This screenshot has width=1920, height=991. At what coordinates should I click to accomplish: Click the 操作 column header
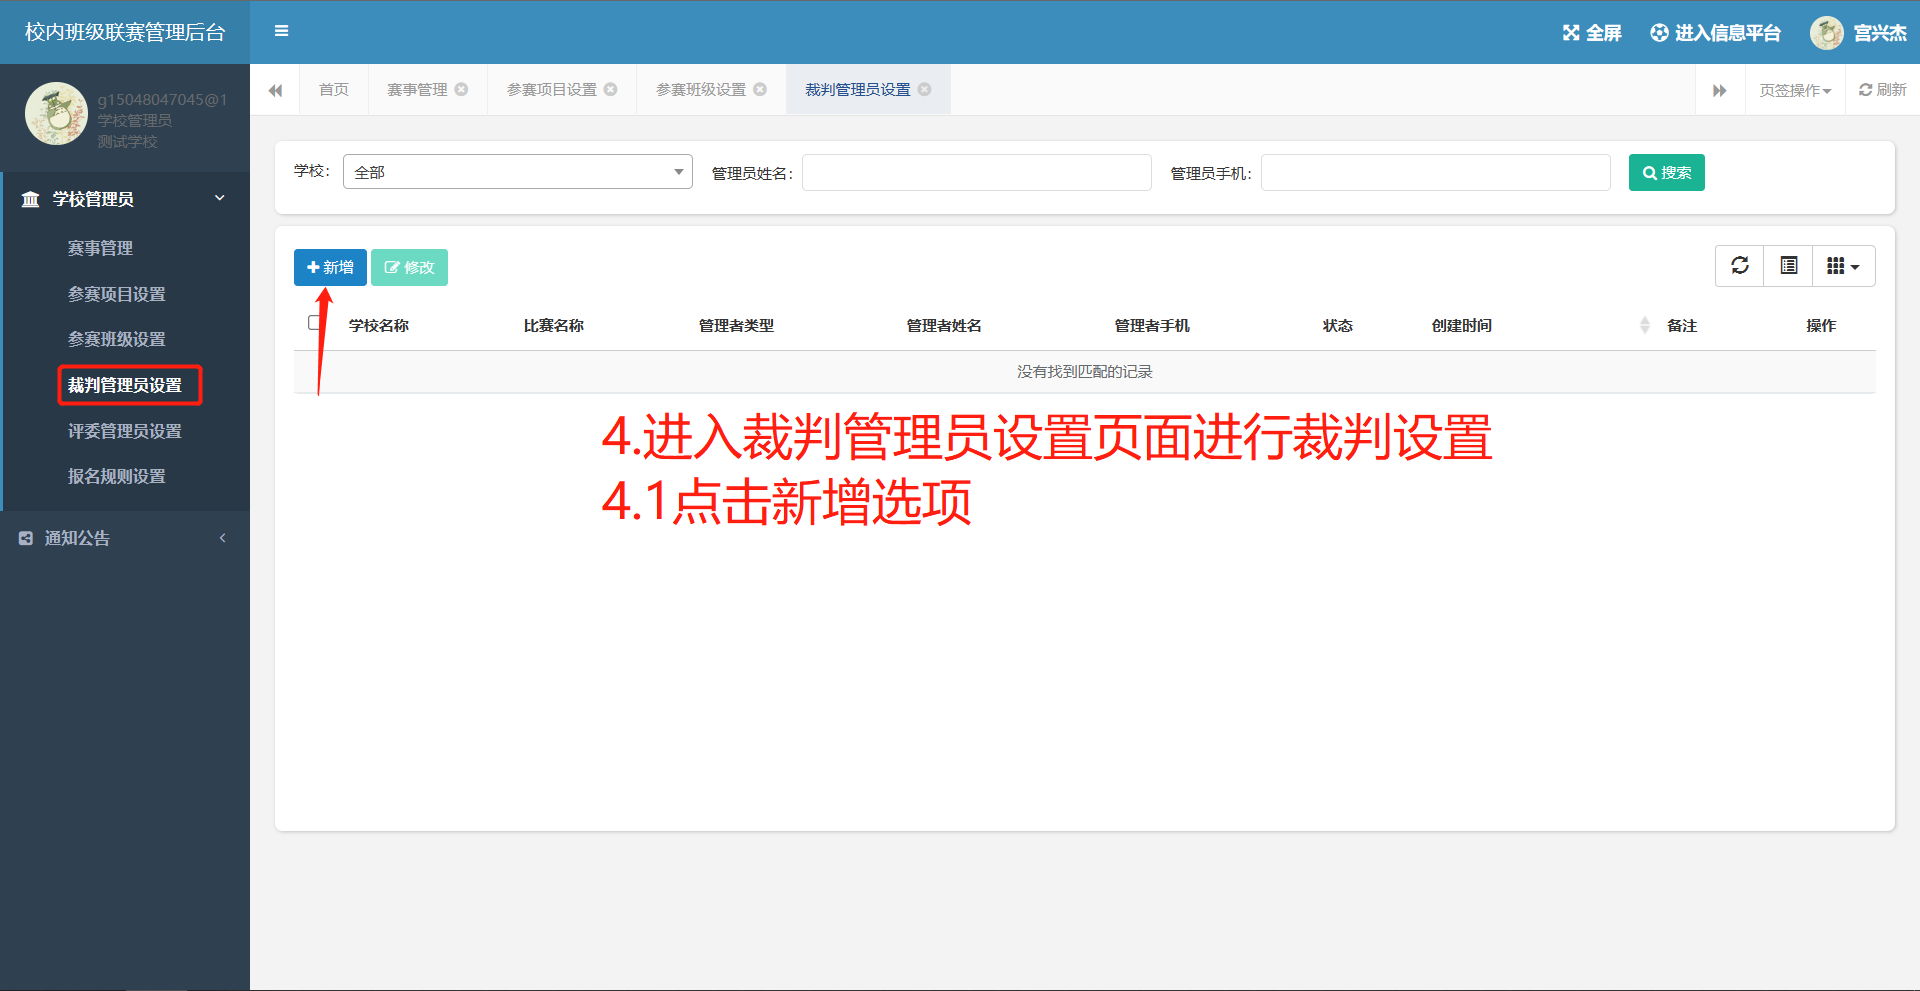[x=1821, y=325]
